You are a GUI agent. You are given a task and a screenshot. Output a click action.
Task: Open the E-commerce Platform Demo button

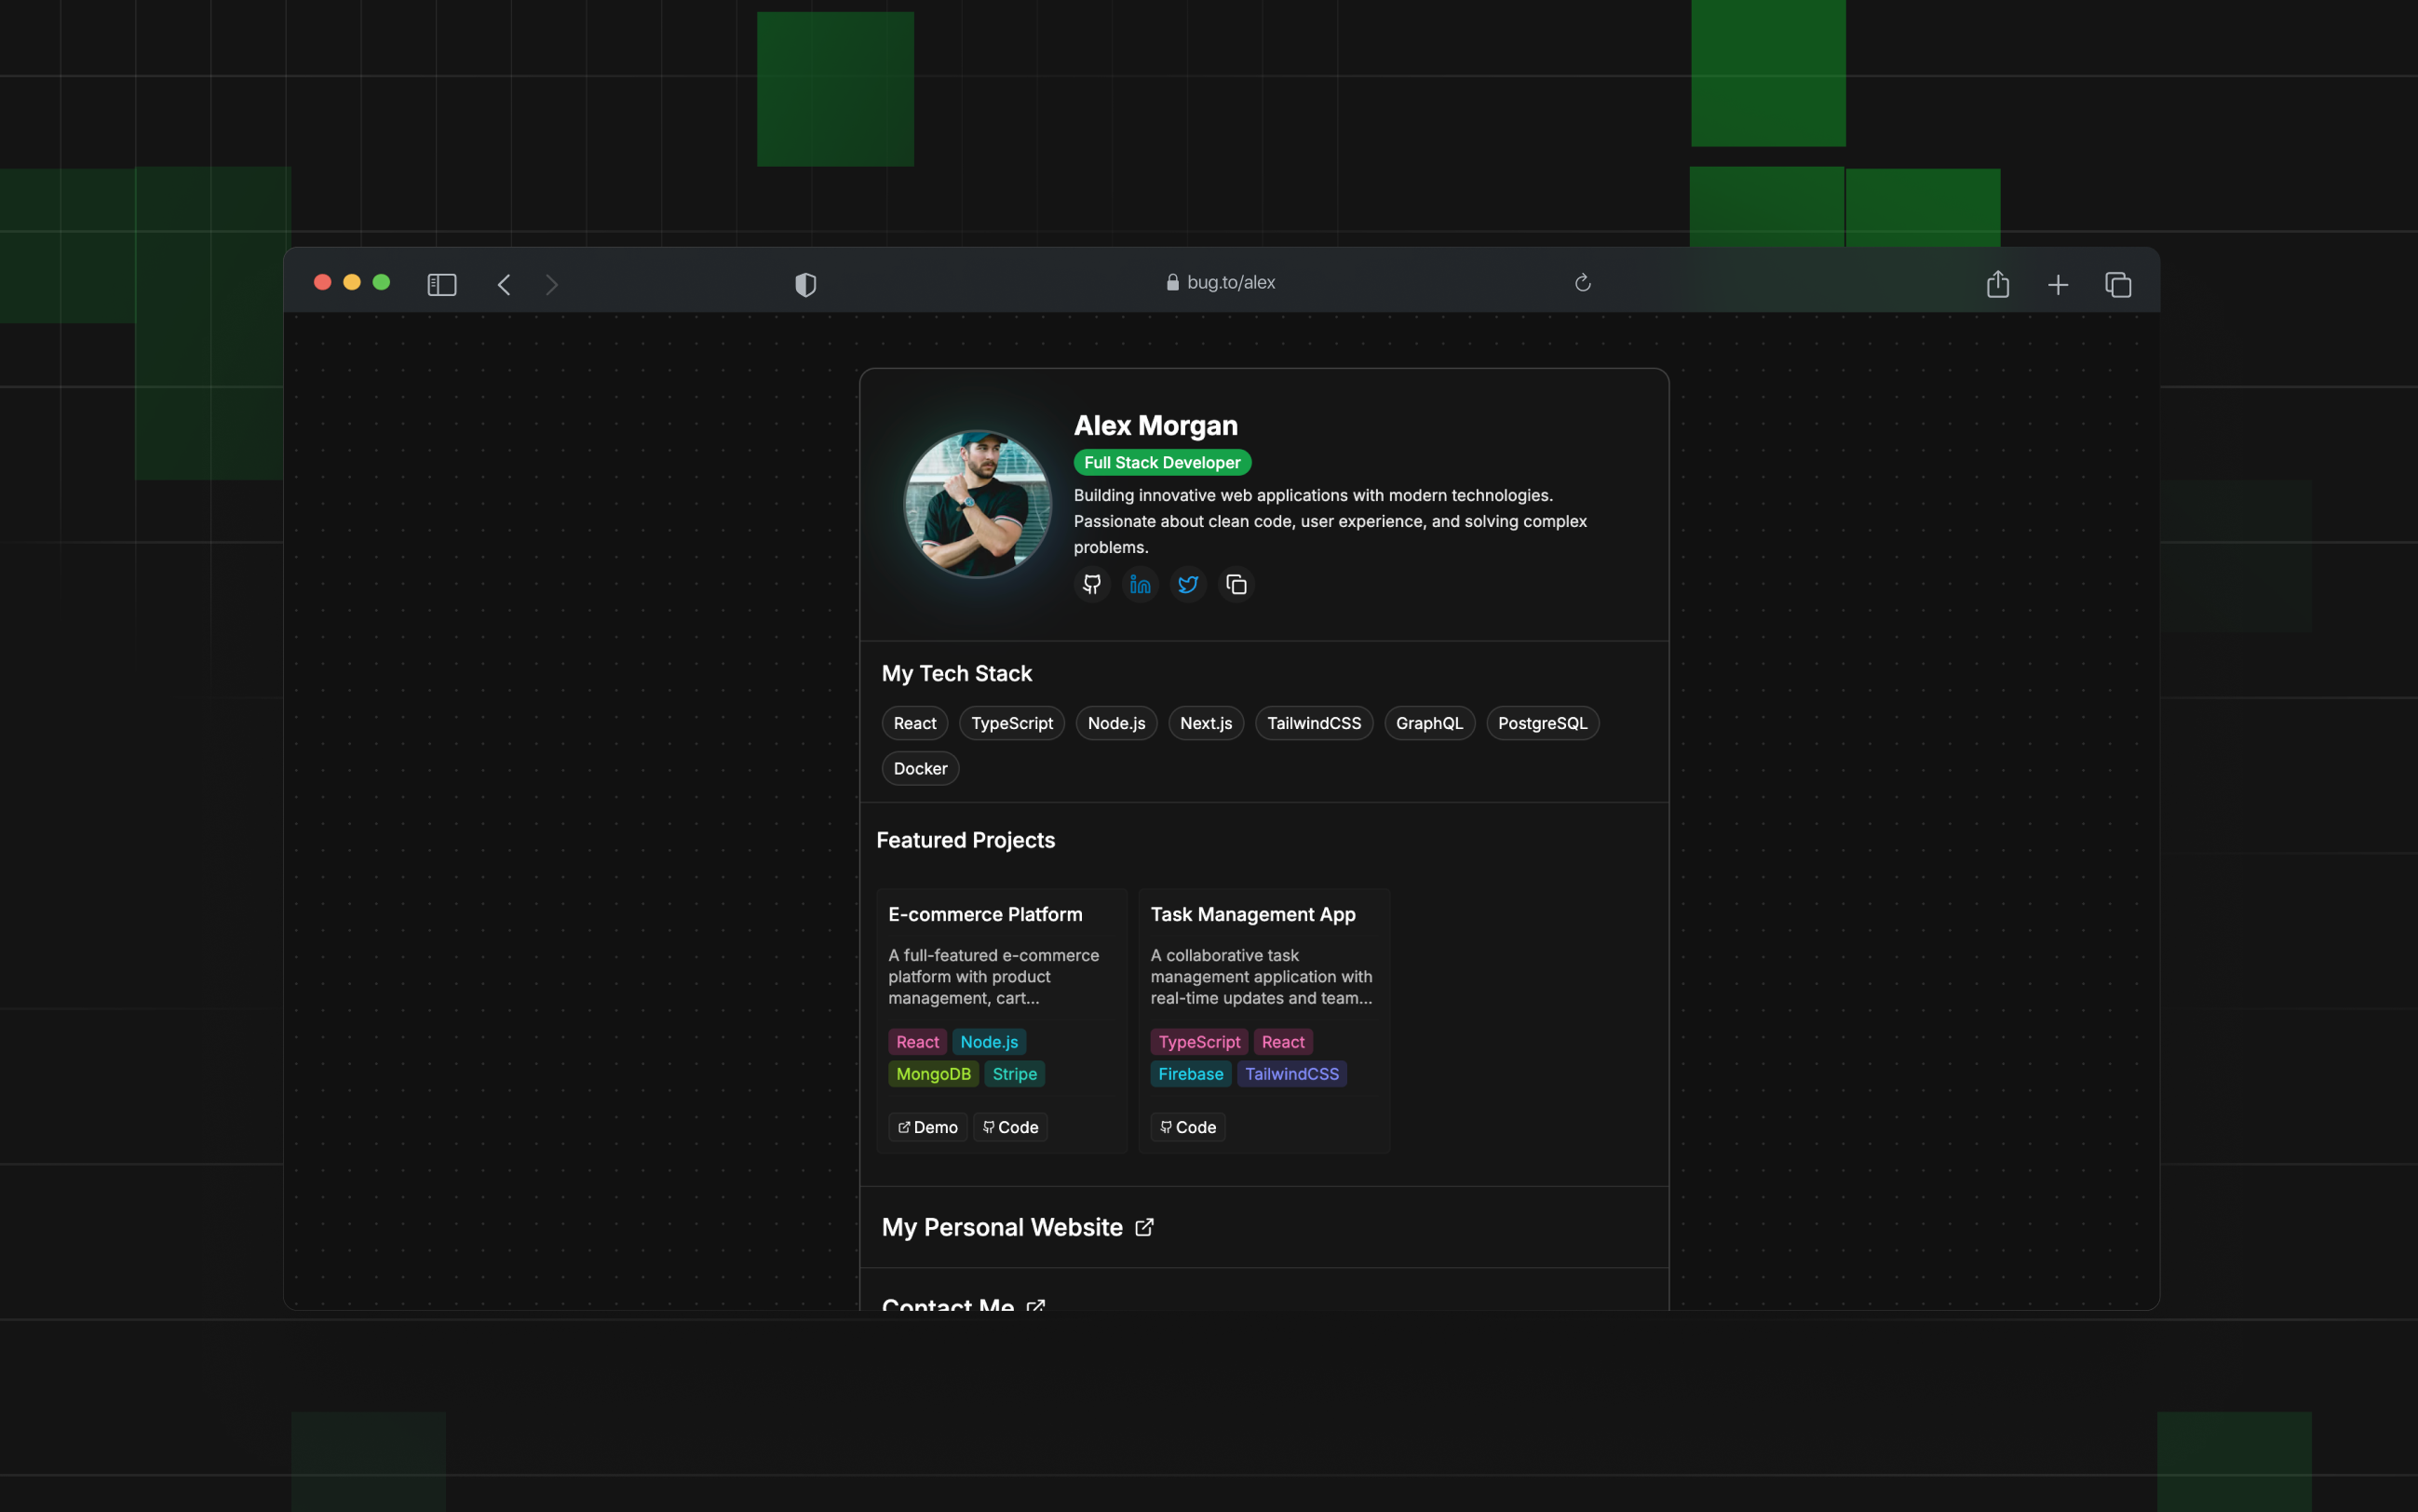(x=927, y=1127)
